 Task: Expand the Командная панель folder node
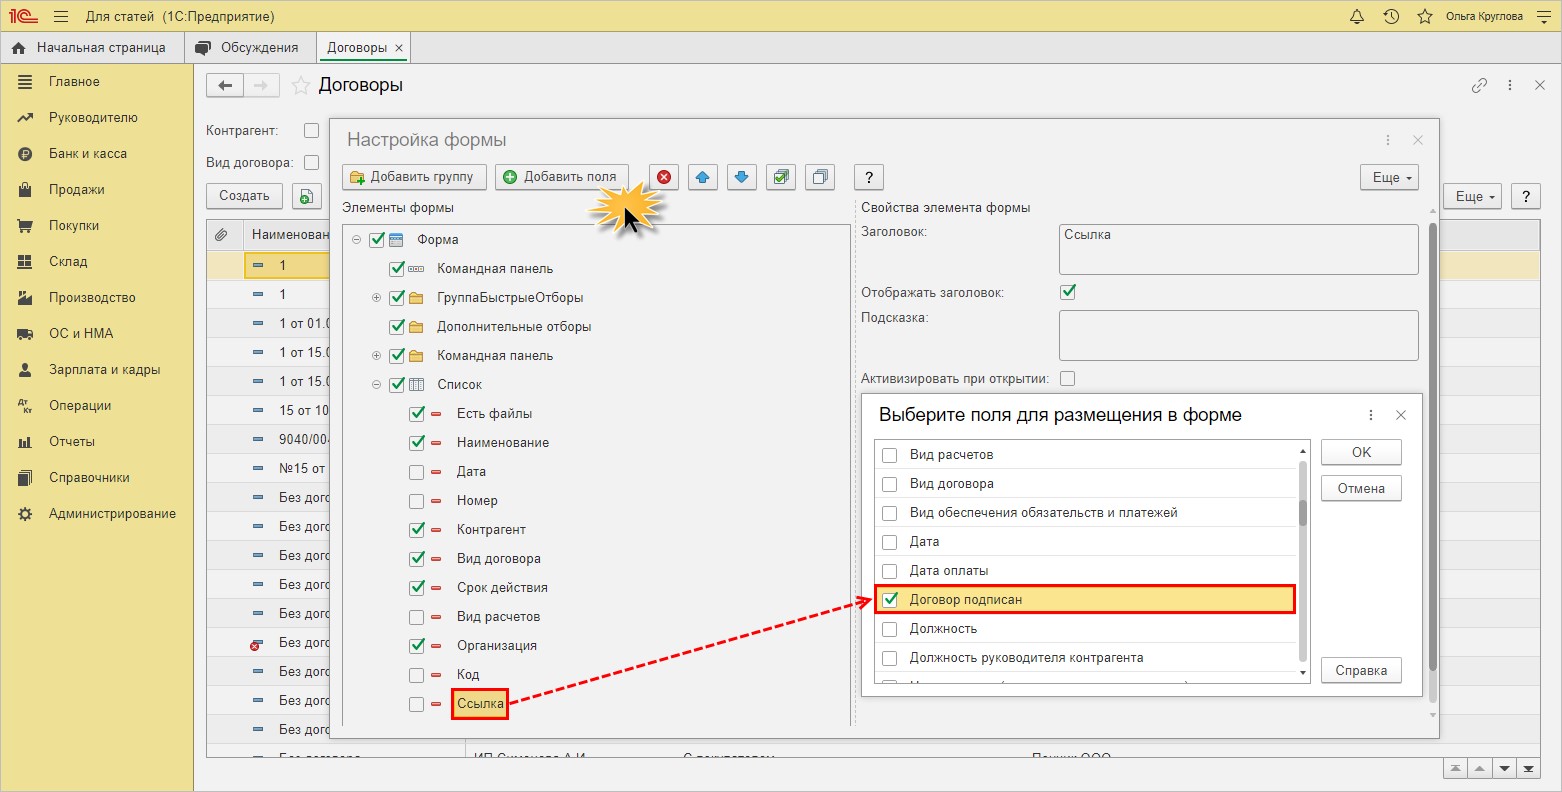(377, 356)
